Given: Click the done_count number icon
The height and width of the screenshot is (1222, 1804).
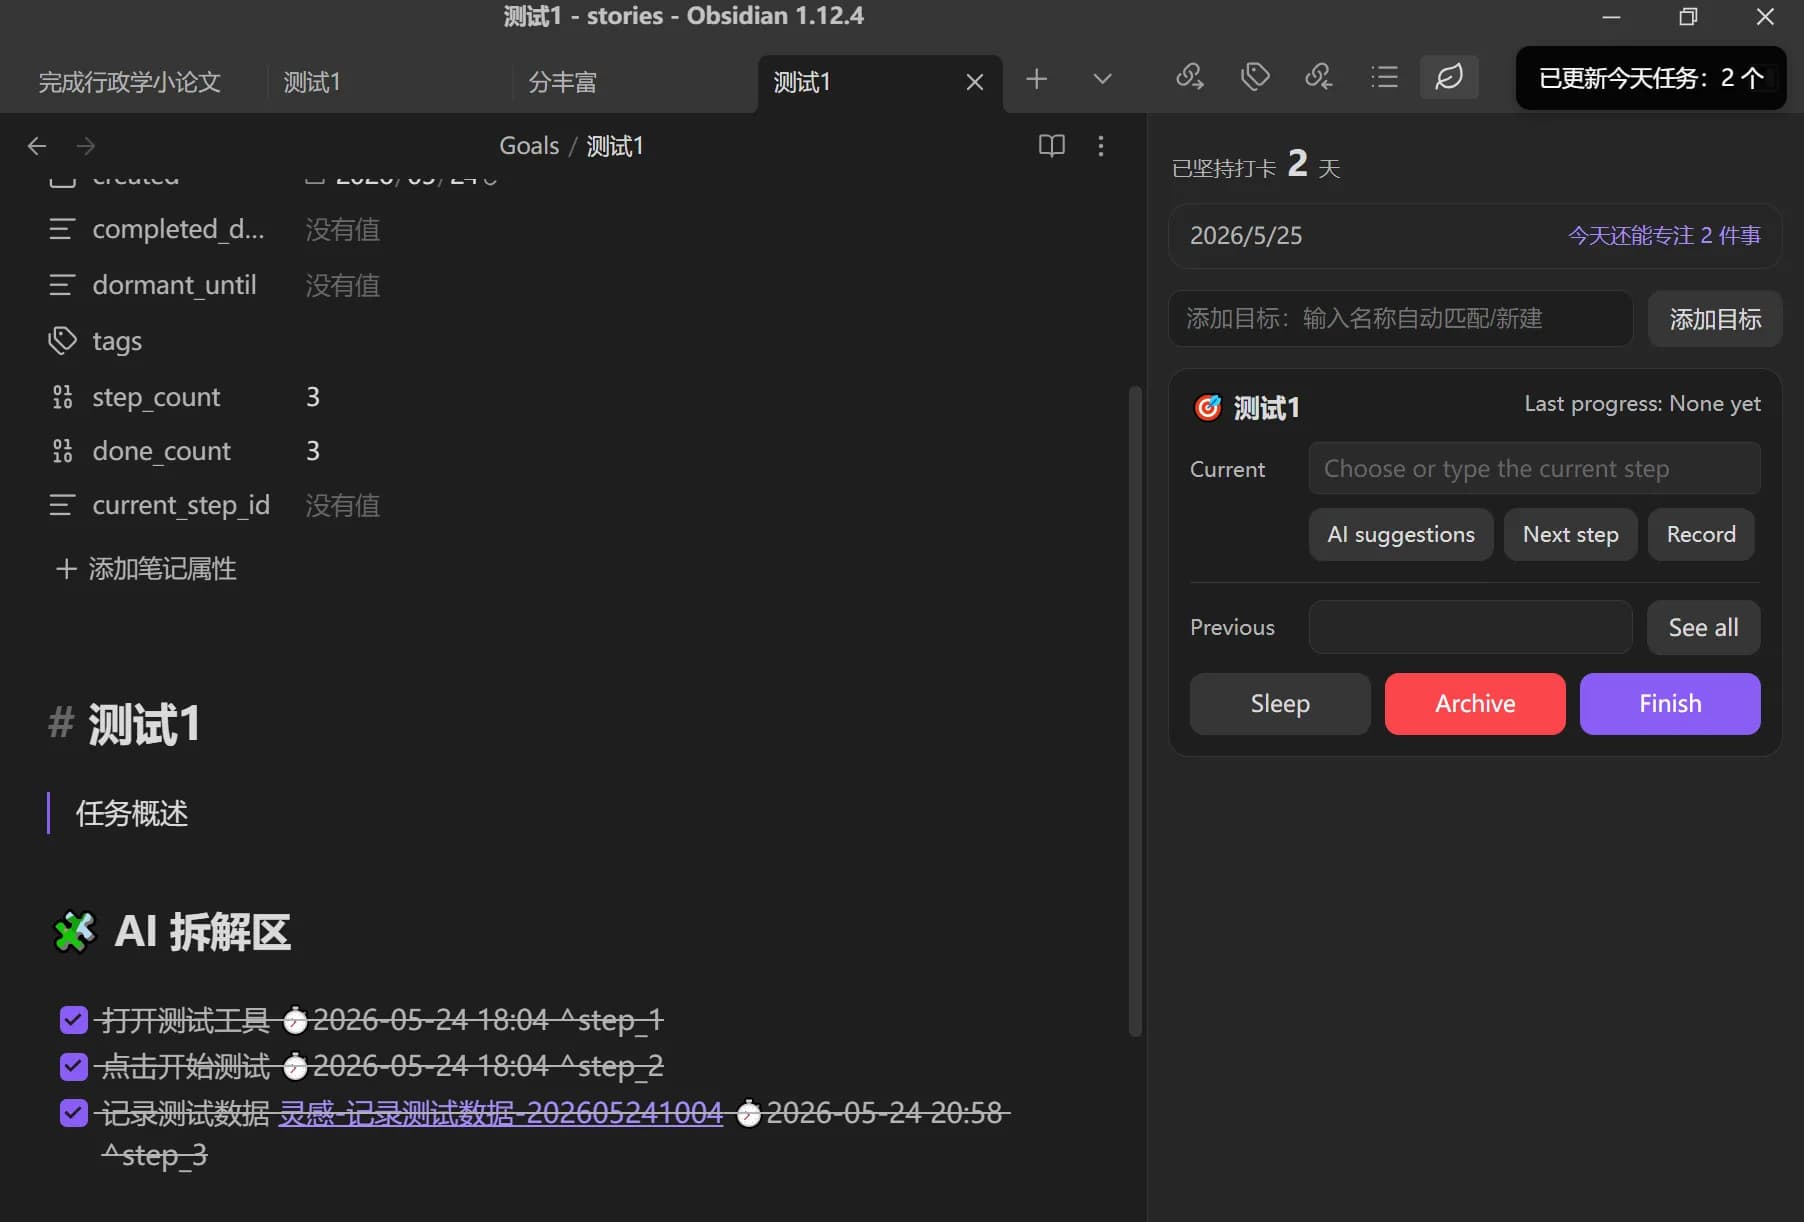Looking at the screenshot, I should pyautogui.click(x=62, y=451).
